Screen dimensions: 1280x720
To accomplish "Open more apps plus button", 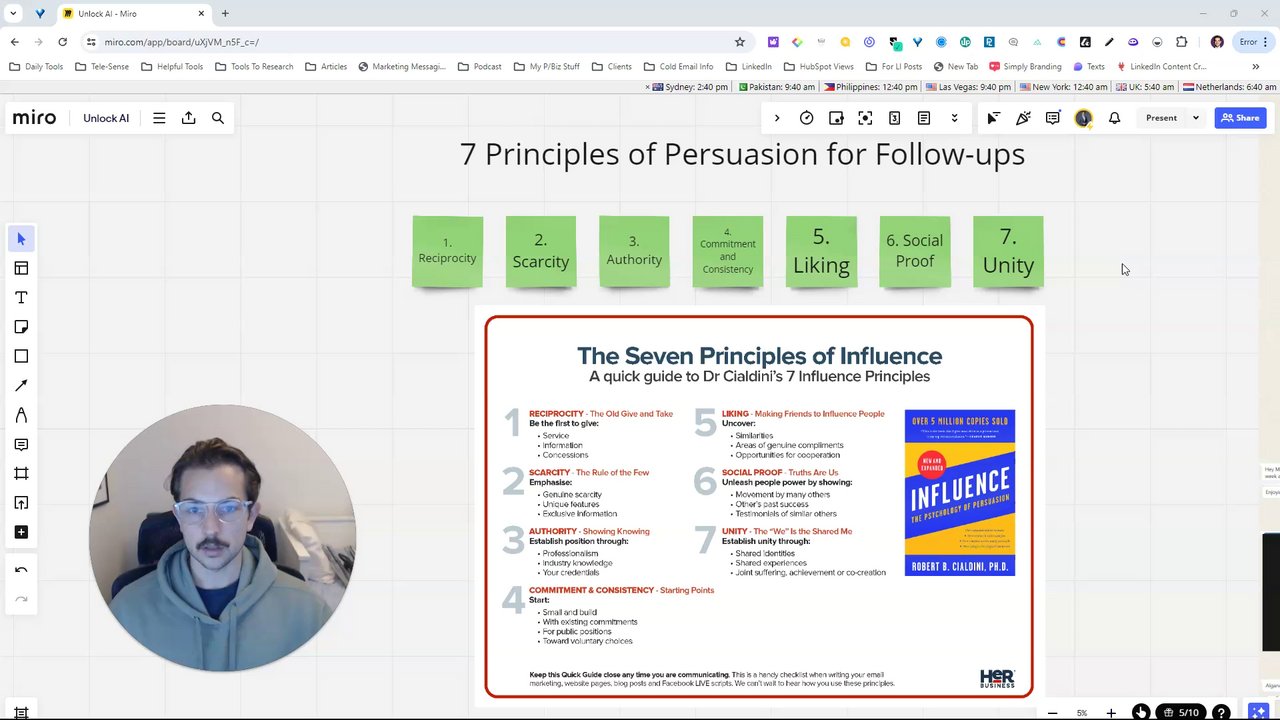I will pos(21,532).
